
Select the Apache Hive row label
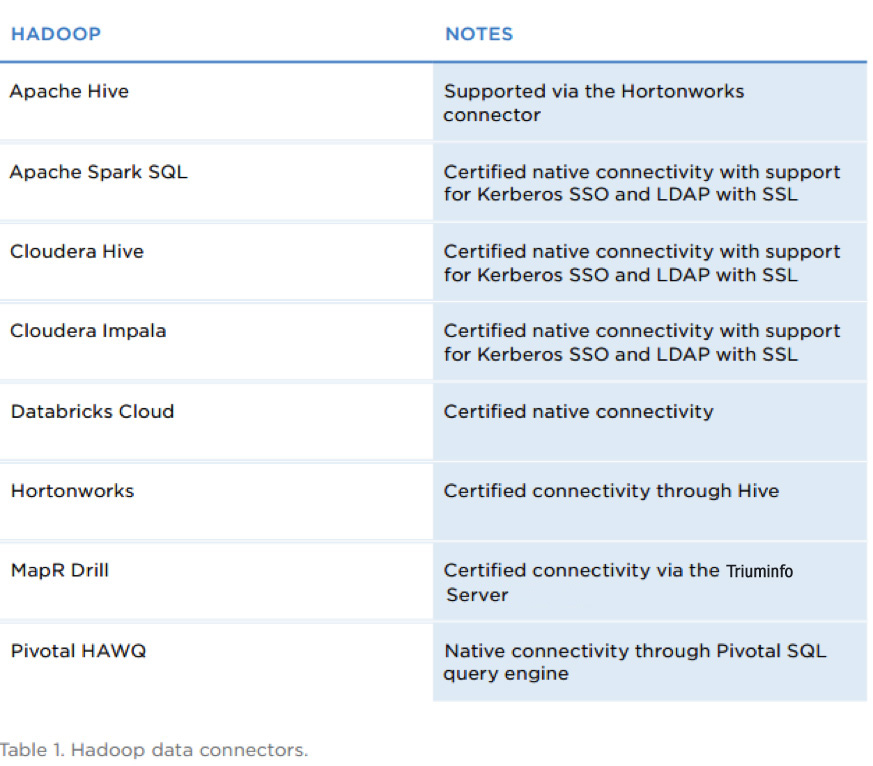(x=69, y=92)
